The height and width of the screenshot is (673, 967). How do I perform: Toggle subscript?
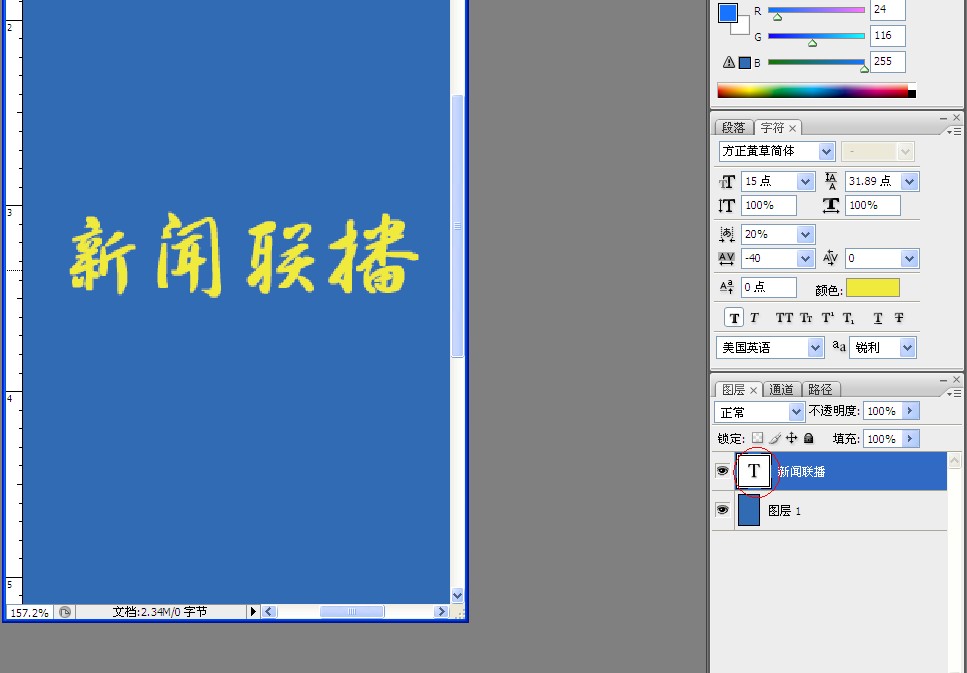tap(849, 318)
